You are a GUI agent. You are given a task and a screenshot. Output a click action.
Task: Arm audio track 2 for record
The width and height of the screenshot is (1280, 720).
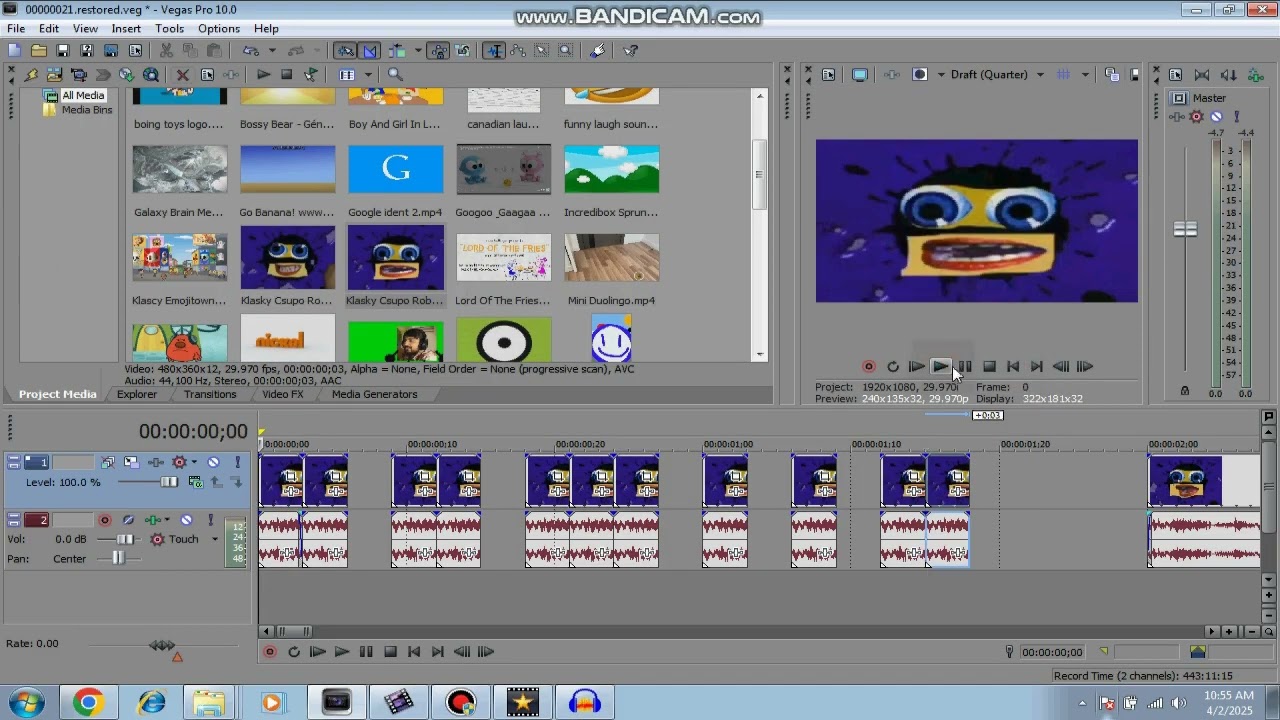(105, 520)
